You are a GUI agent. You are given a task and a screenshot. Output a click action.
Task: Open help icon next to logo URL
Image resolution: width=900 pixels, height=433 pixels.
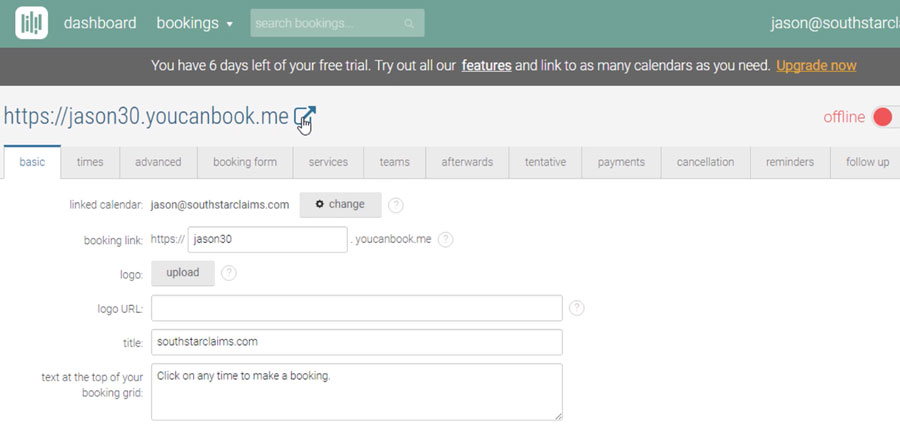tap(576, 308)
